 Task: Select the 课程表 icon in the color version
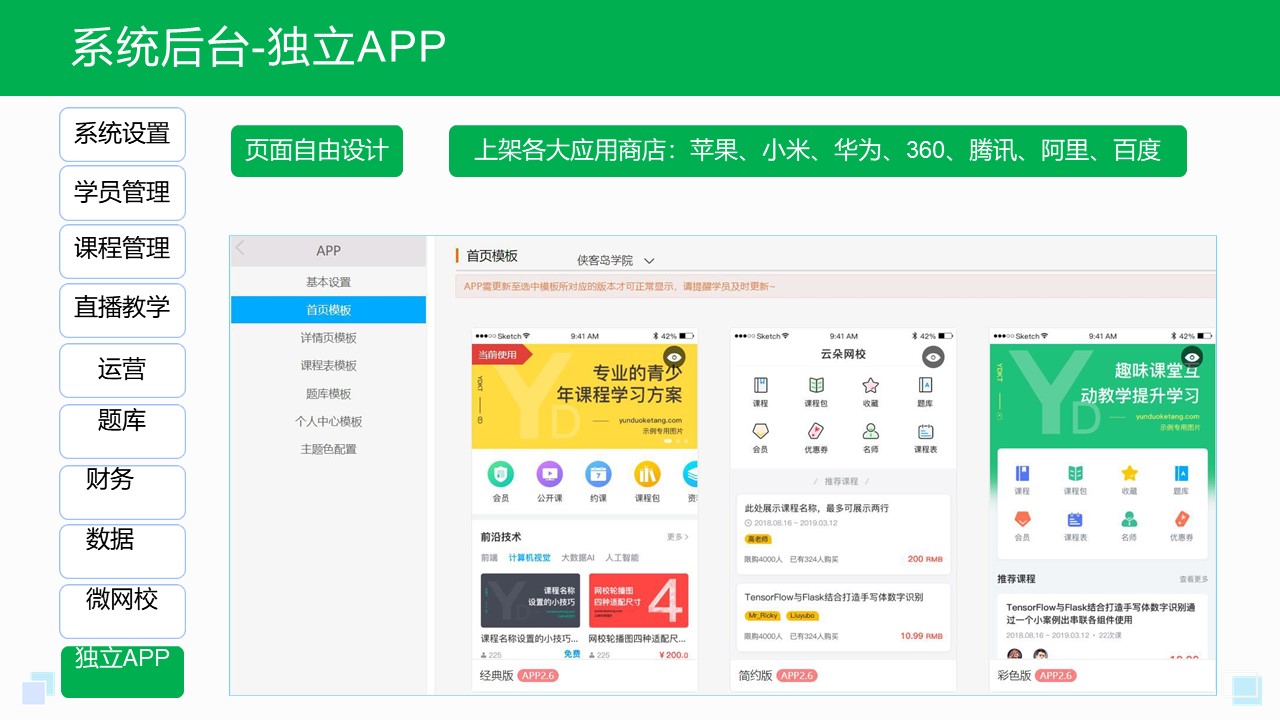pyautogui.click(x=1075, y=519)
